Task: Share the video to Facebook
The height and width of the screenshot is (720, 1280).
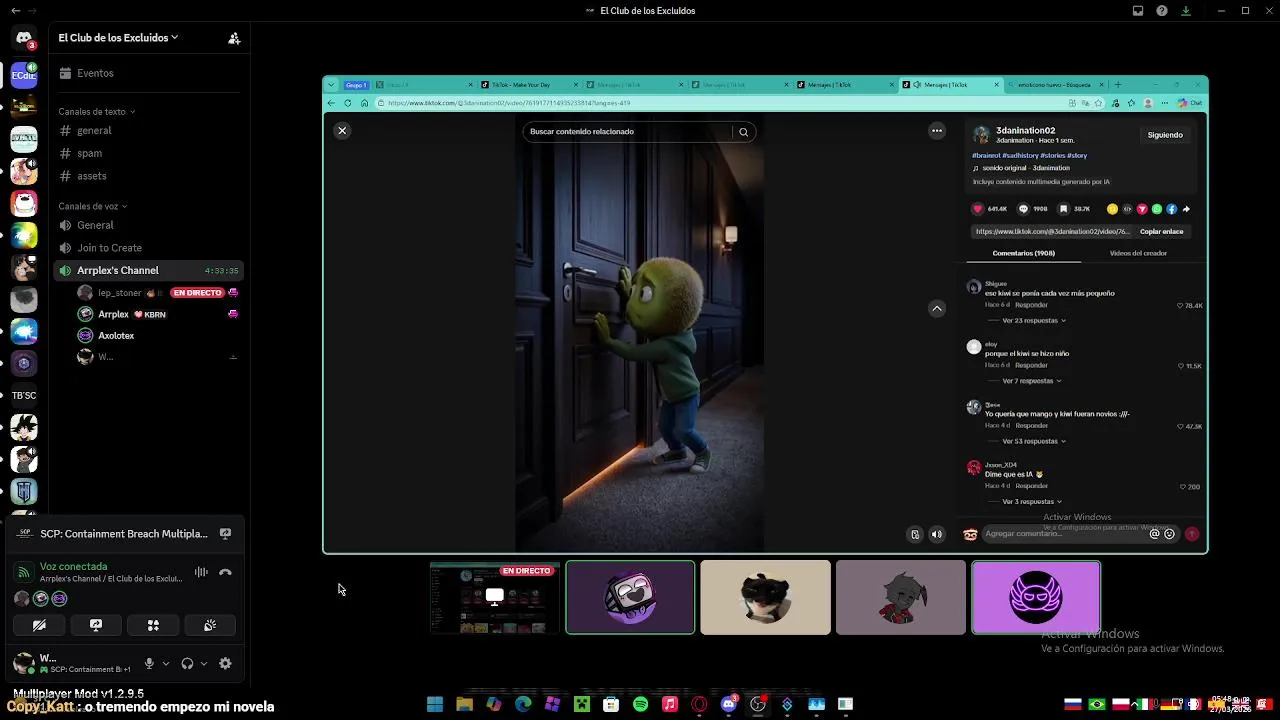Action: (x=1172, y=209)
